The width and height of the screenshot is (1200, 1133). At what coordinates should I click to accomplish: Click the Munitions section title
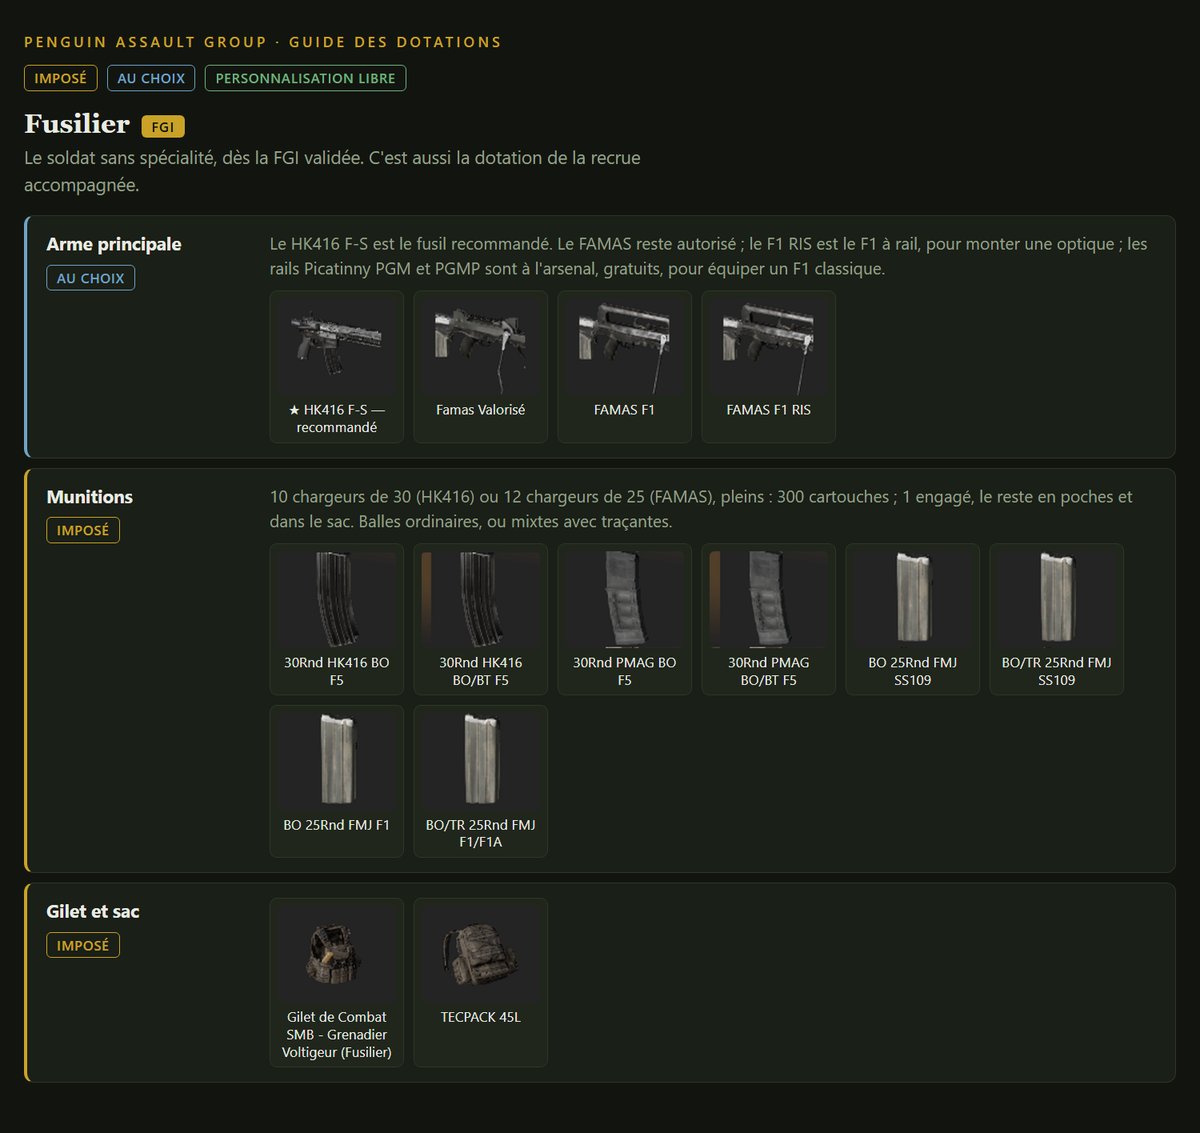click(90, 497)
